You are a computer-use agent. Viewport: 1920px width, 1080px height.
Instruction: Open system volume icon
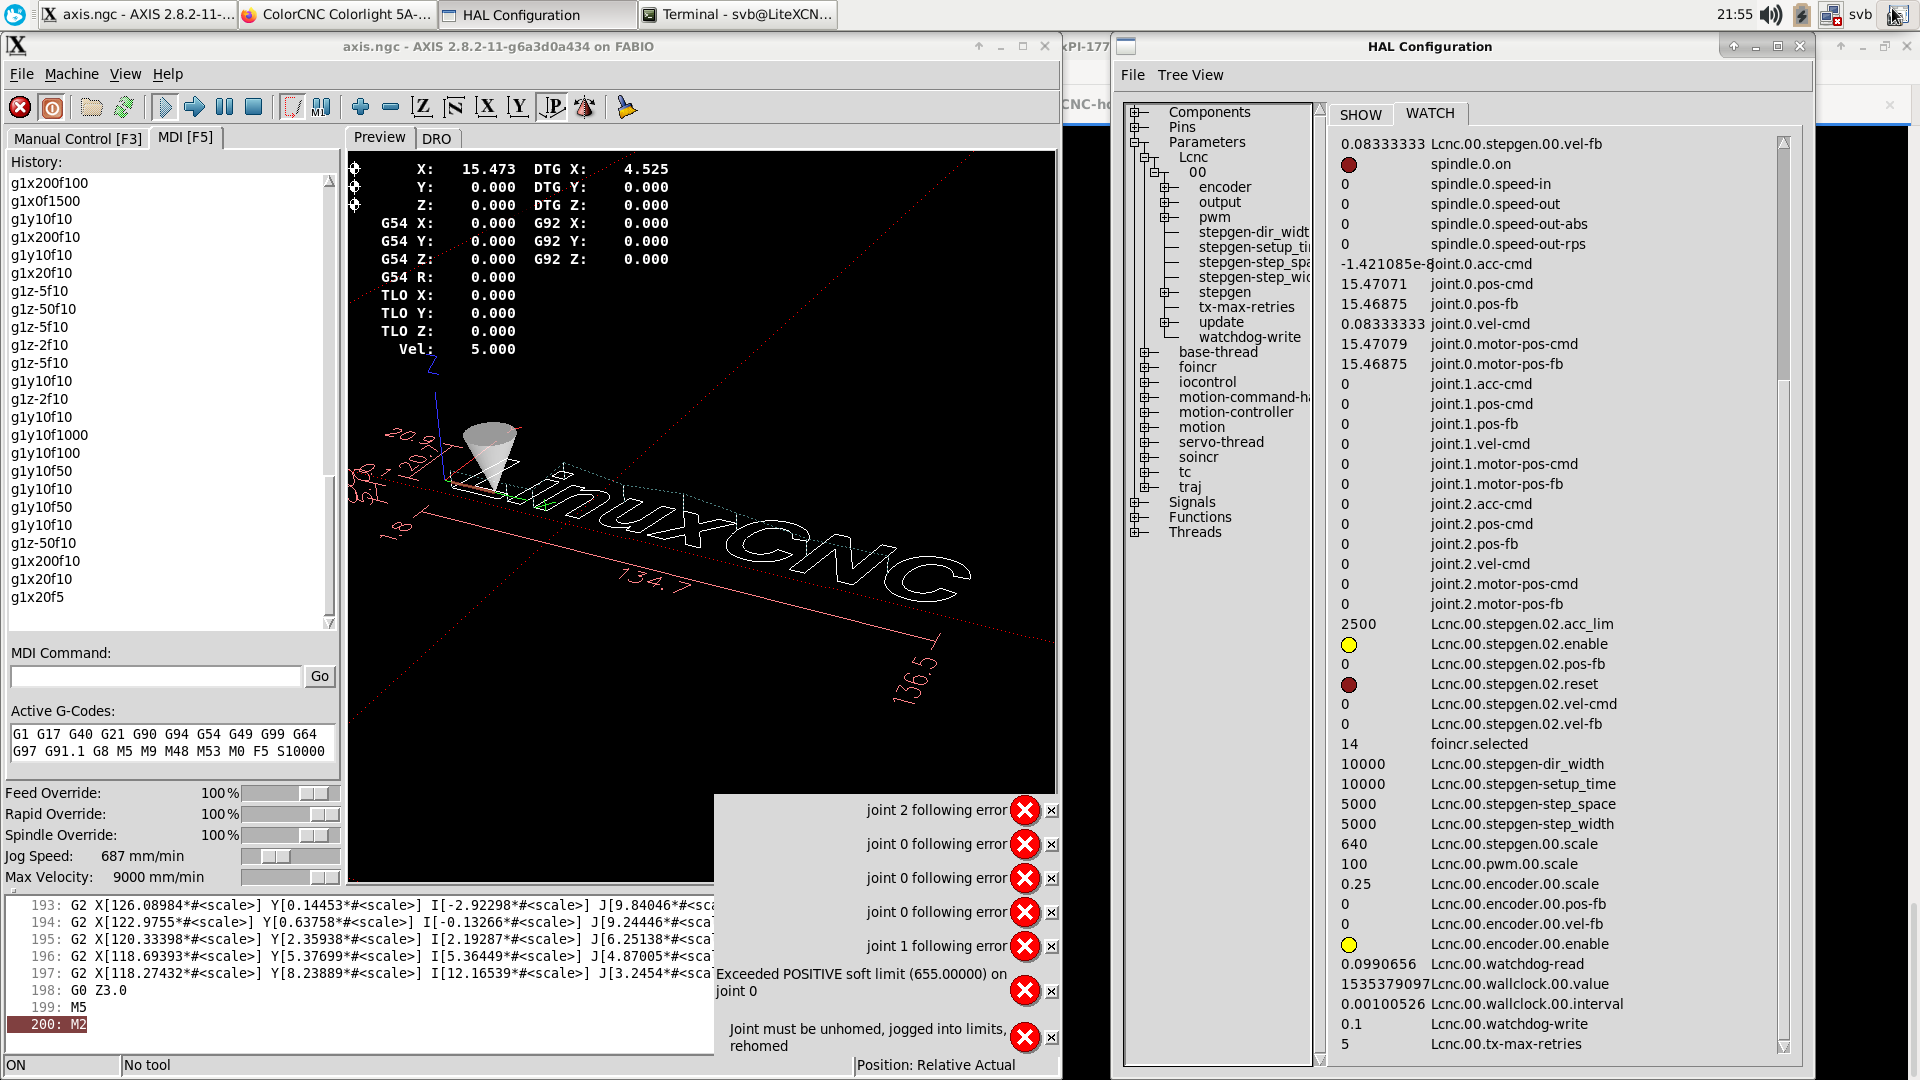tap(1770, 15)
